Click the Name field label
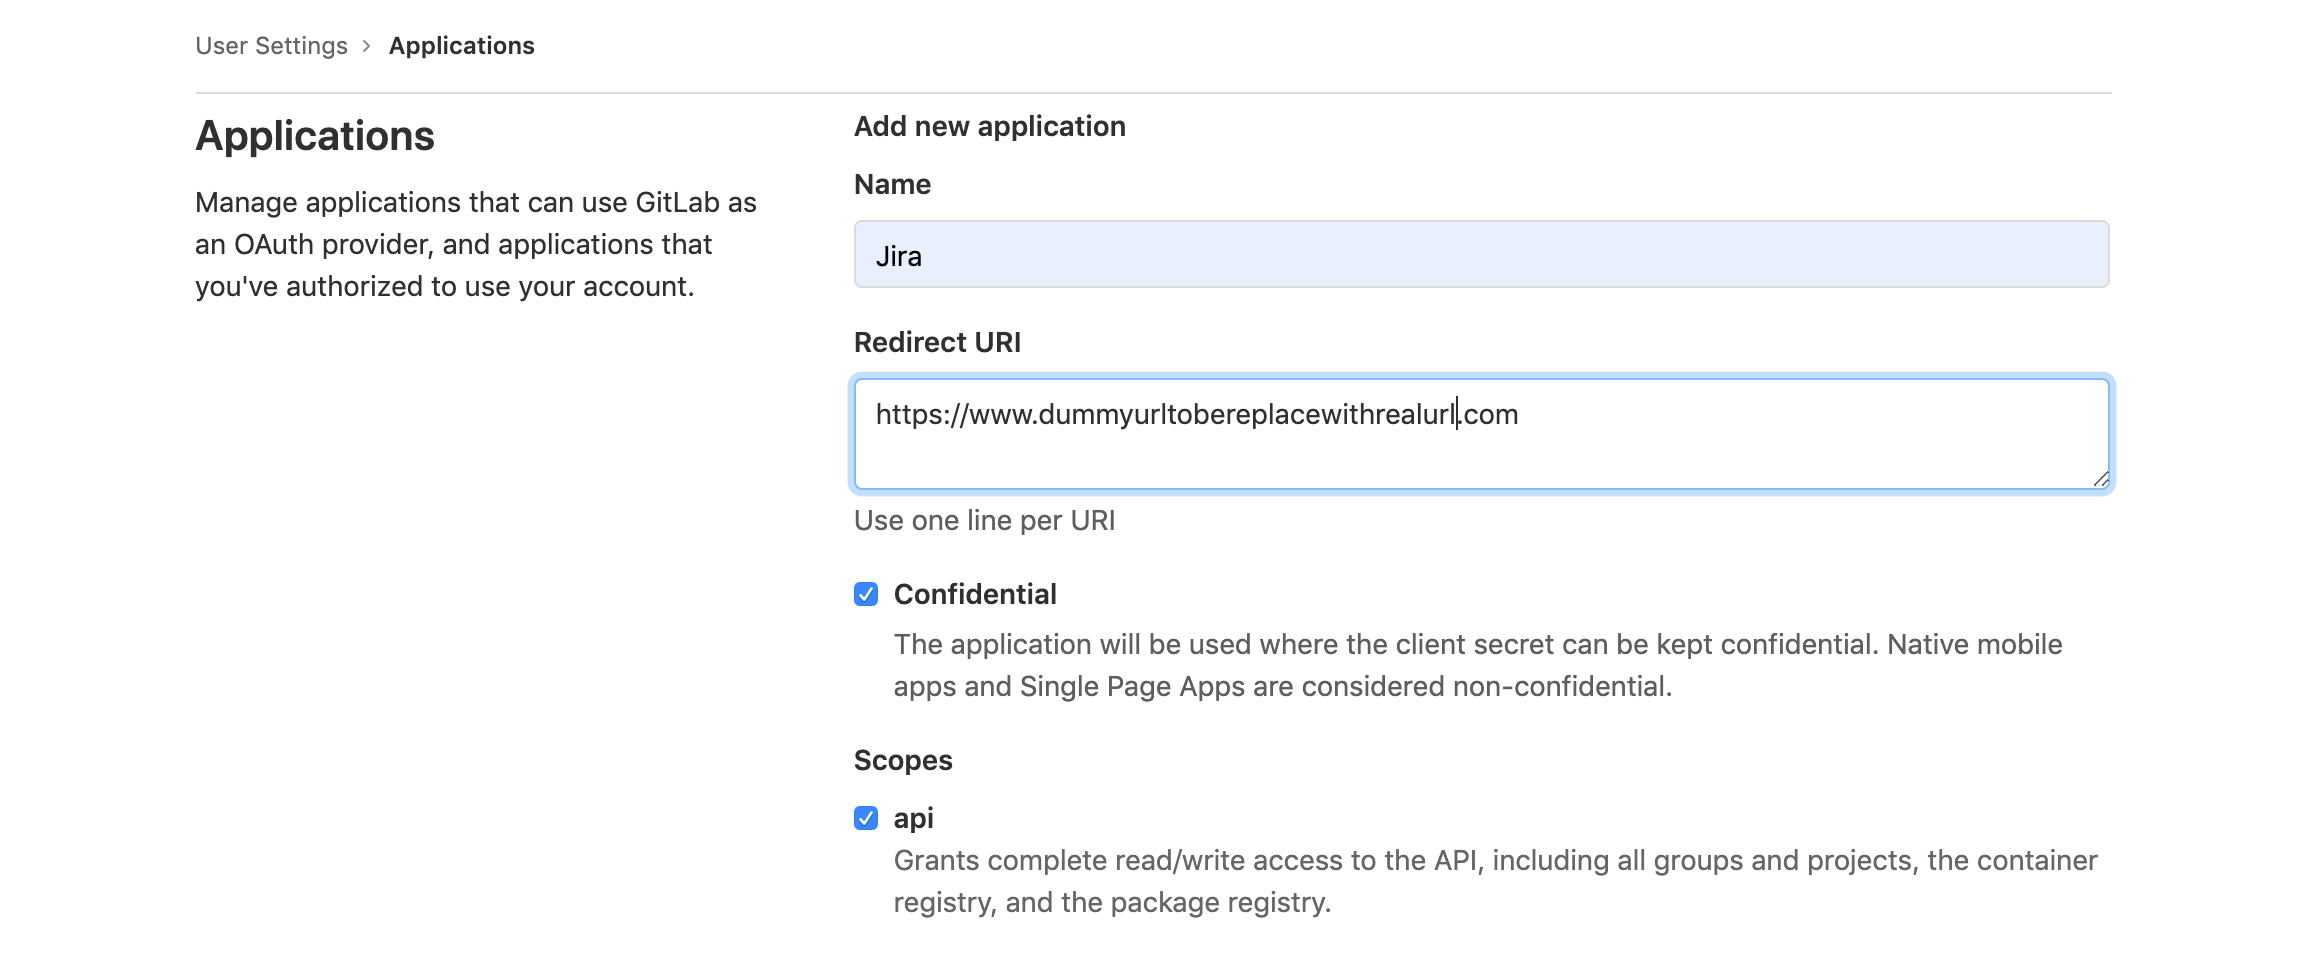The width and height of the screenshot is (2304, 955). 892,185
